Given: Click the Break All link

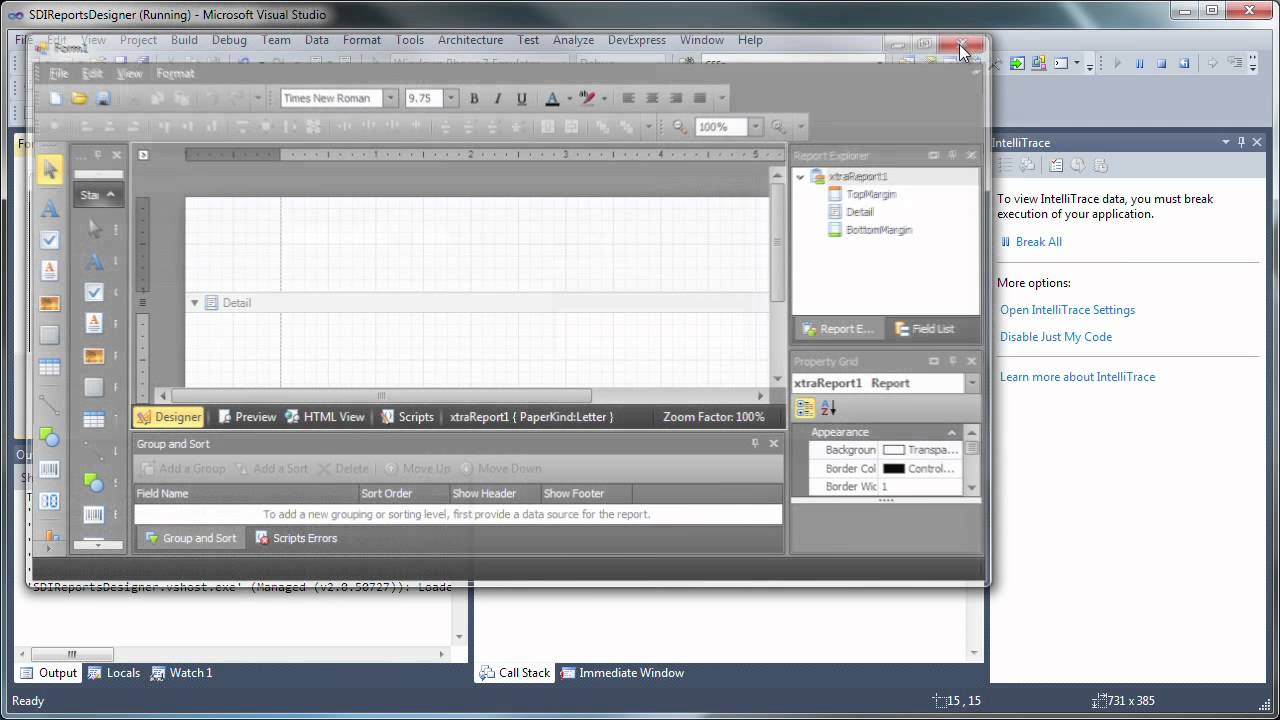Looking at the screenshot, I should click(x=1039, y=242).
